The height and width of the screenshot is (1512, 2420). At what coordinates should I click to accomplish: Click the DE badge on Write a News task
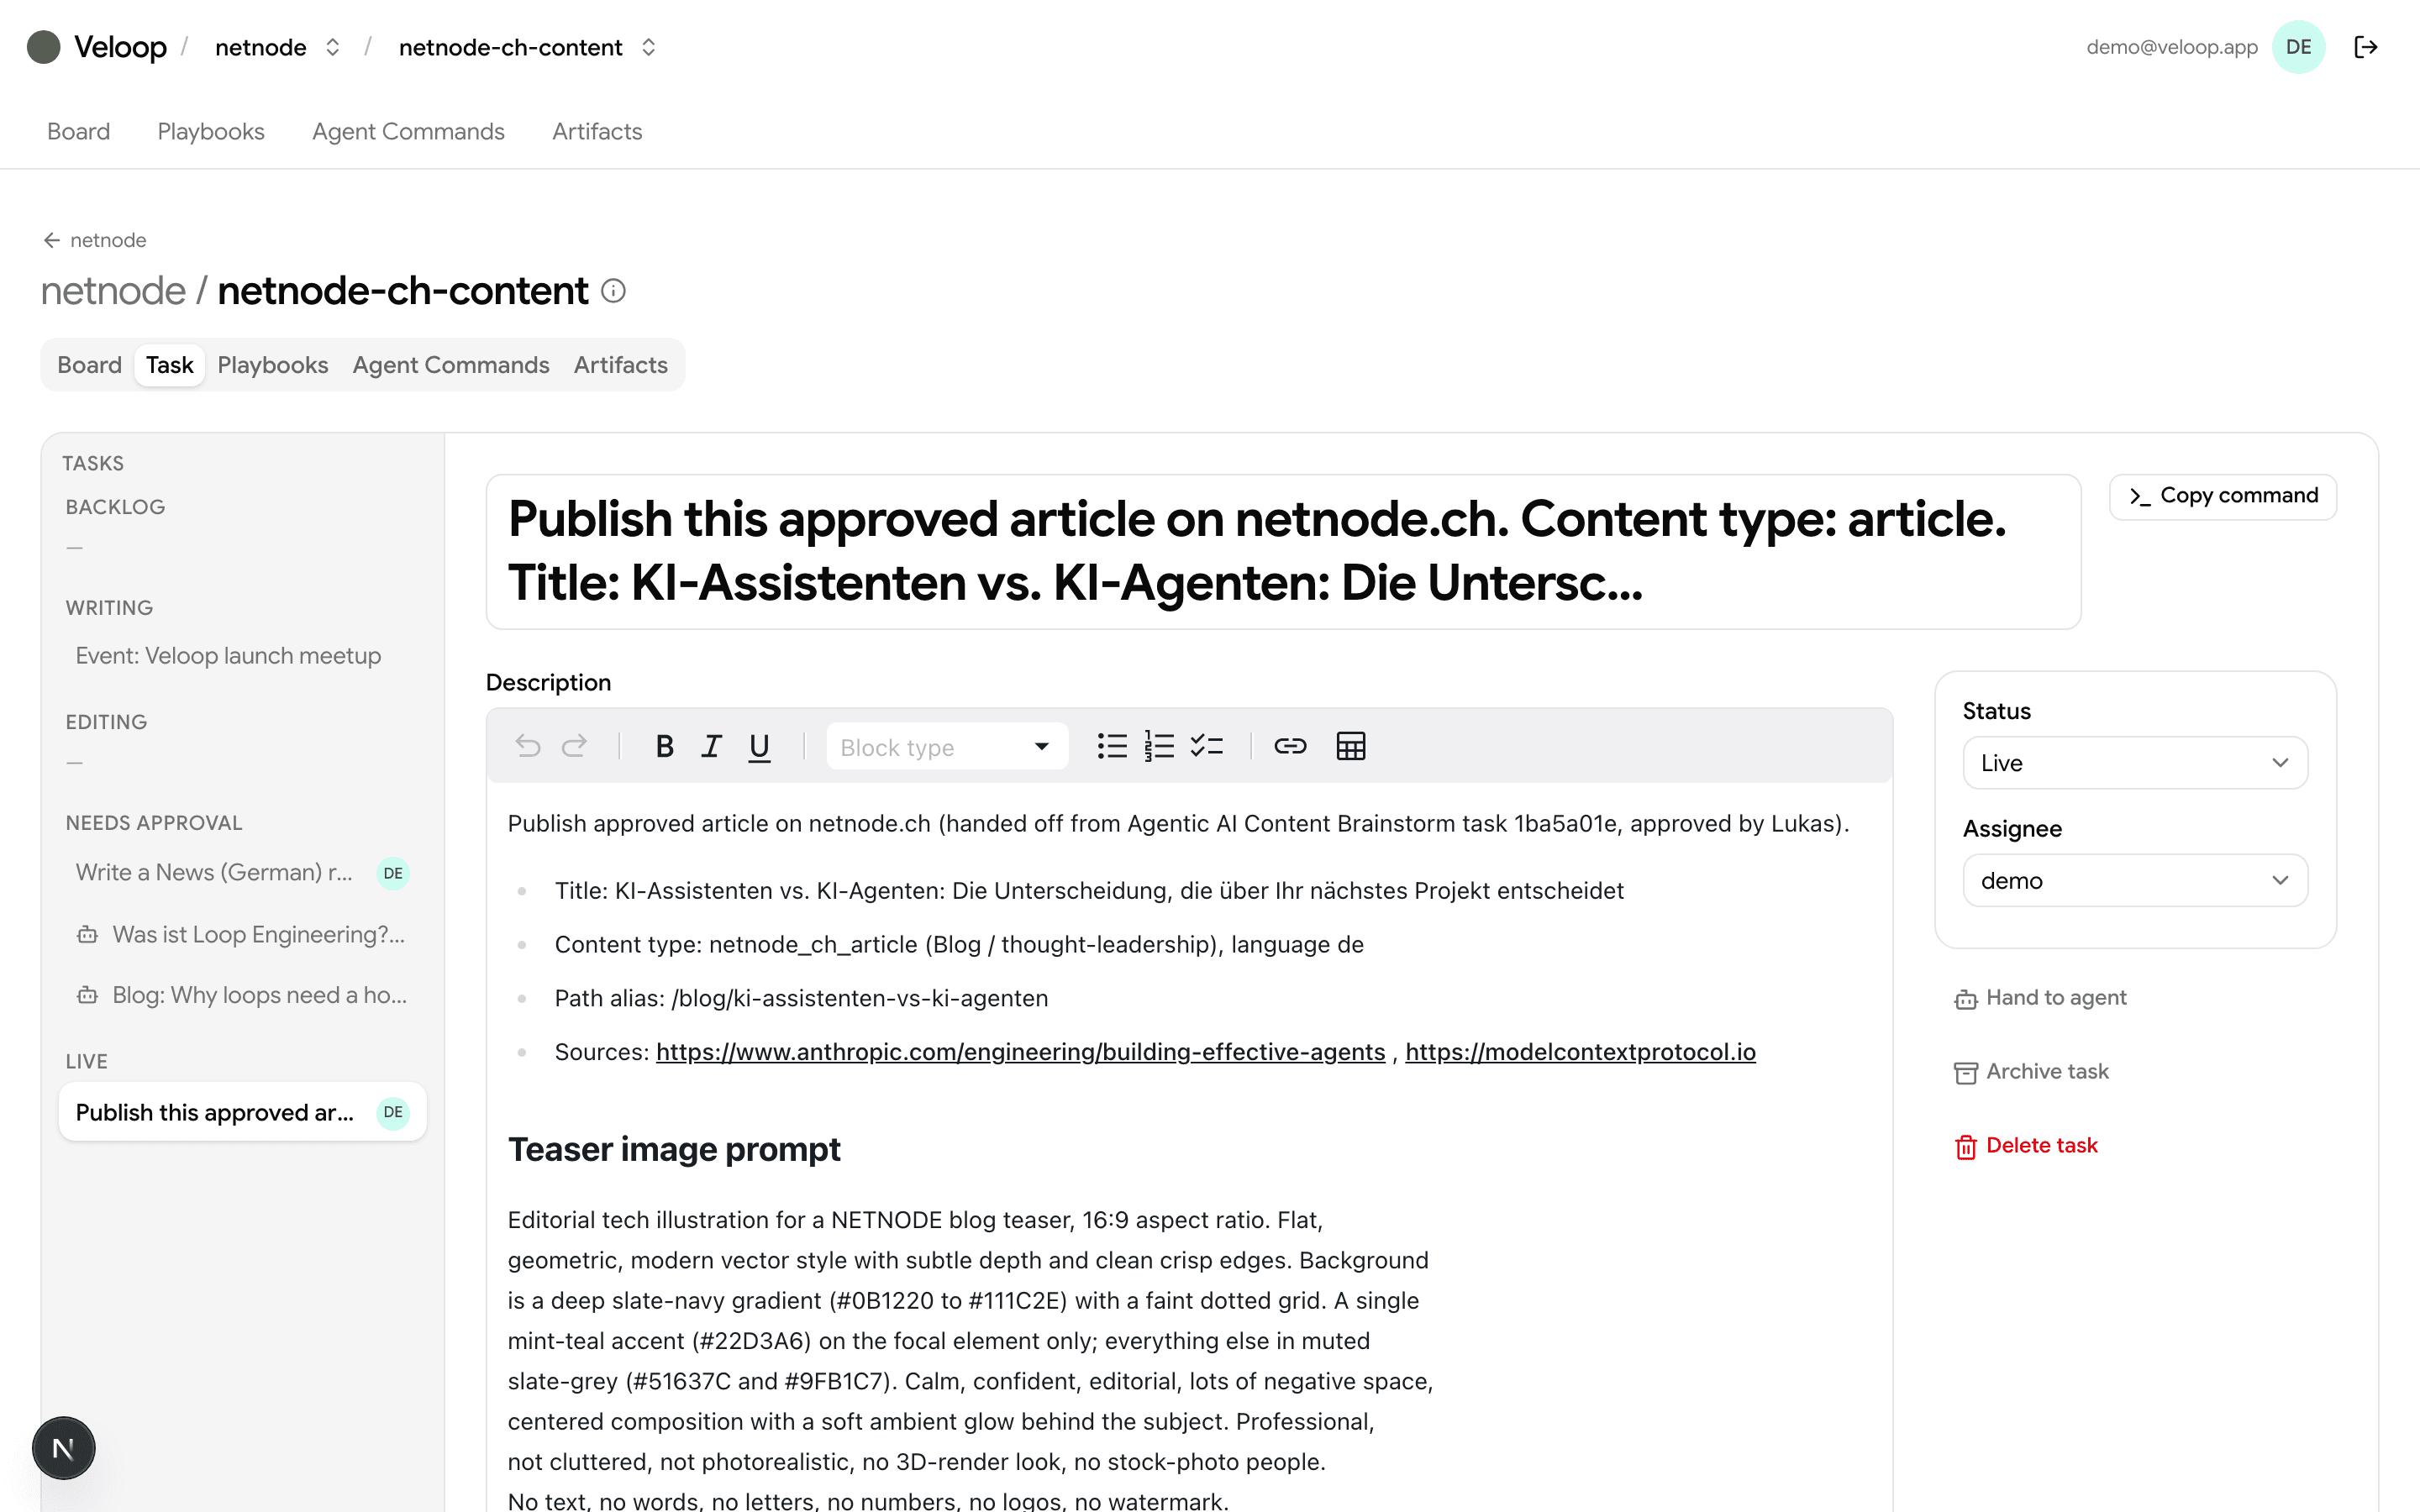coord(393,873)
